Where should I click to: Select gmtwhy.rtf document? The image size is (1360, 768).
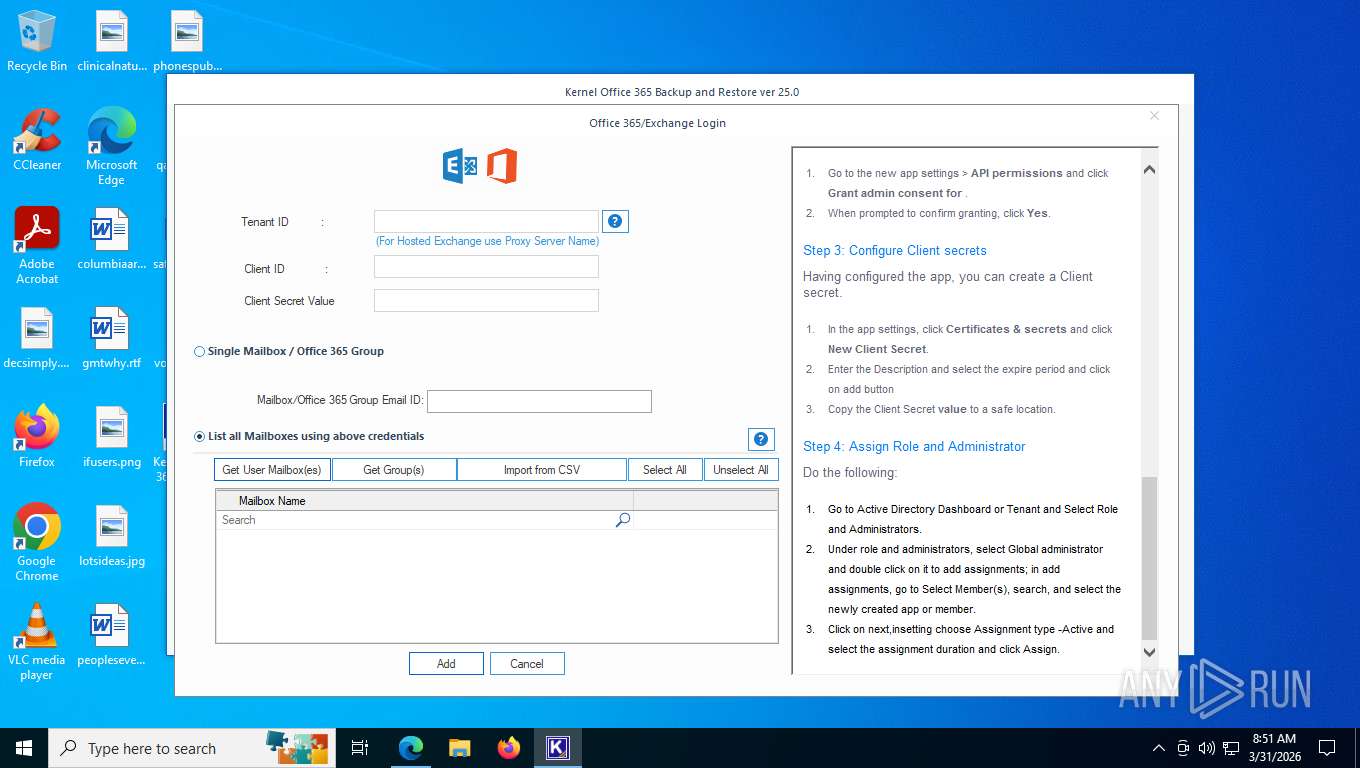111,338
